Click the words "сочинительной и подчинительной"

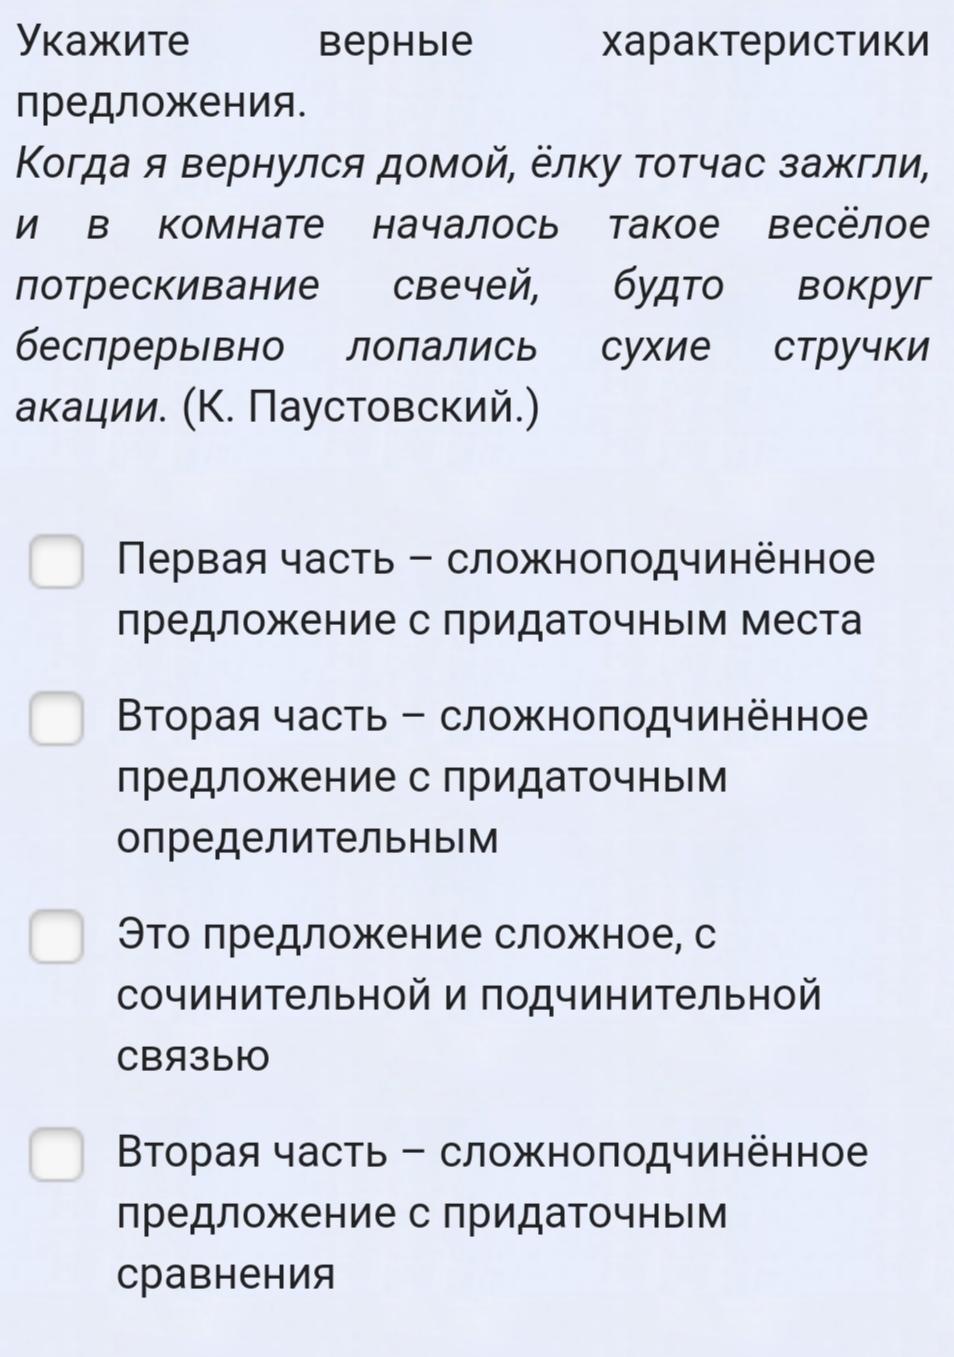pos(469,997)
